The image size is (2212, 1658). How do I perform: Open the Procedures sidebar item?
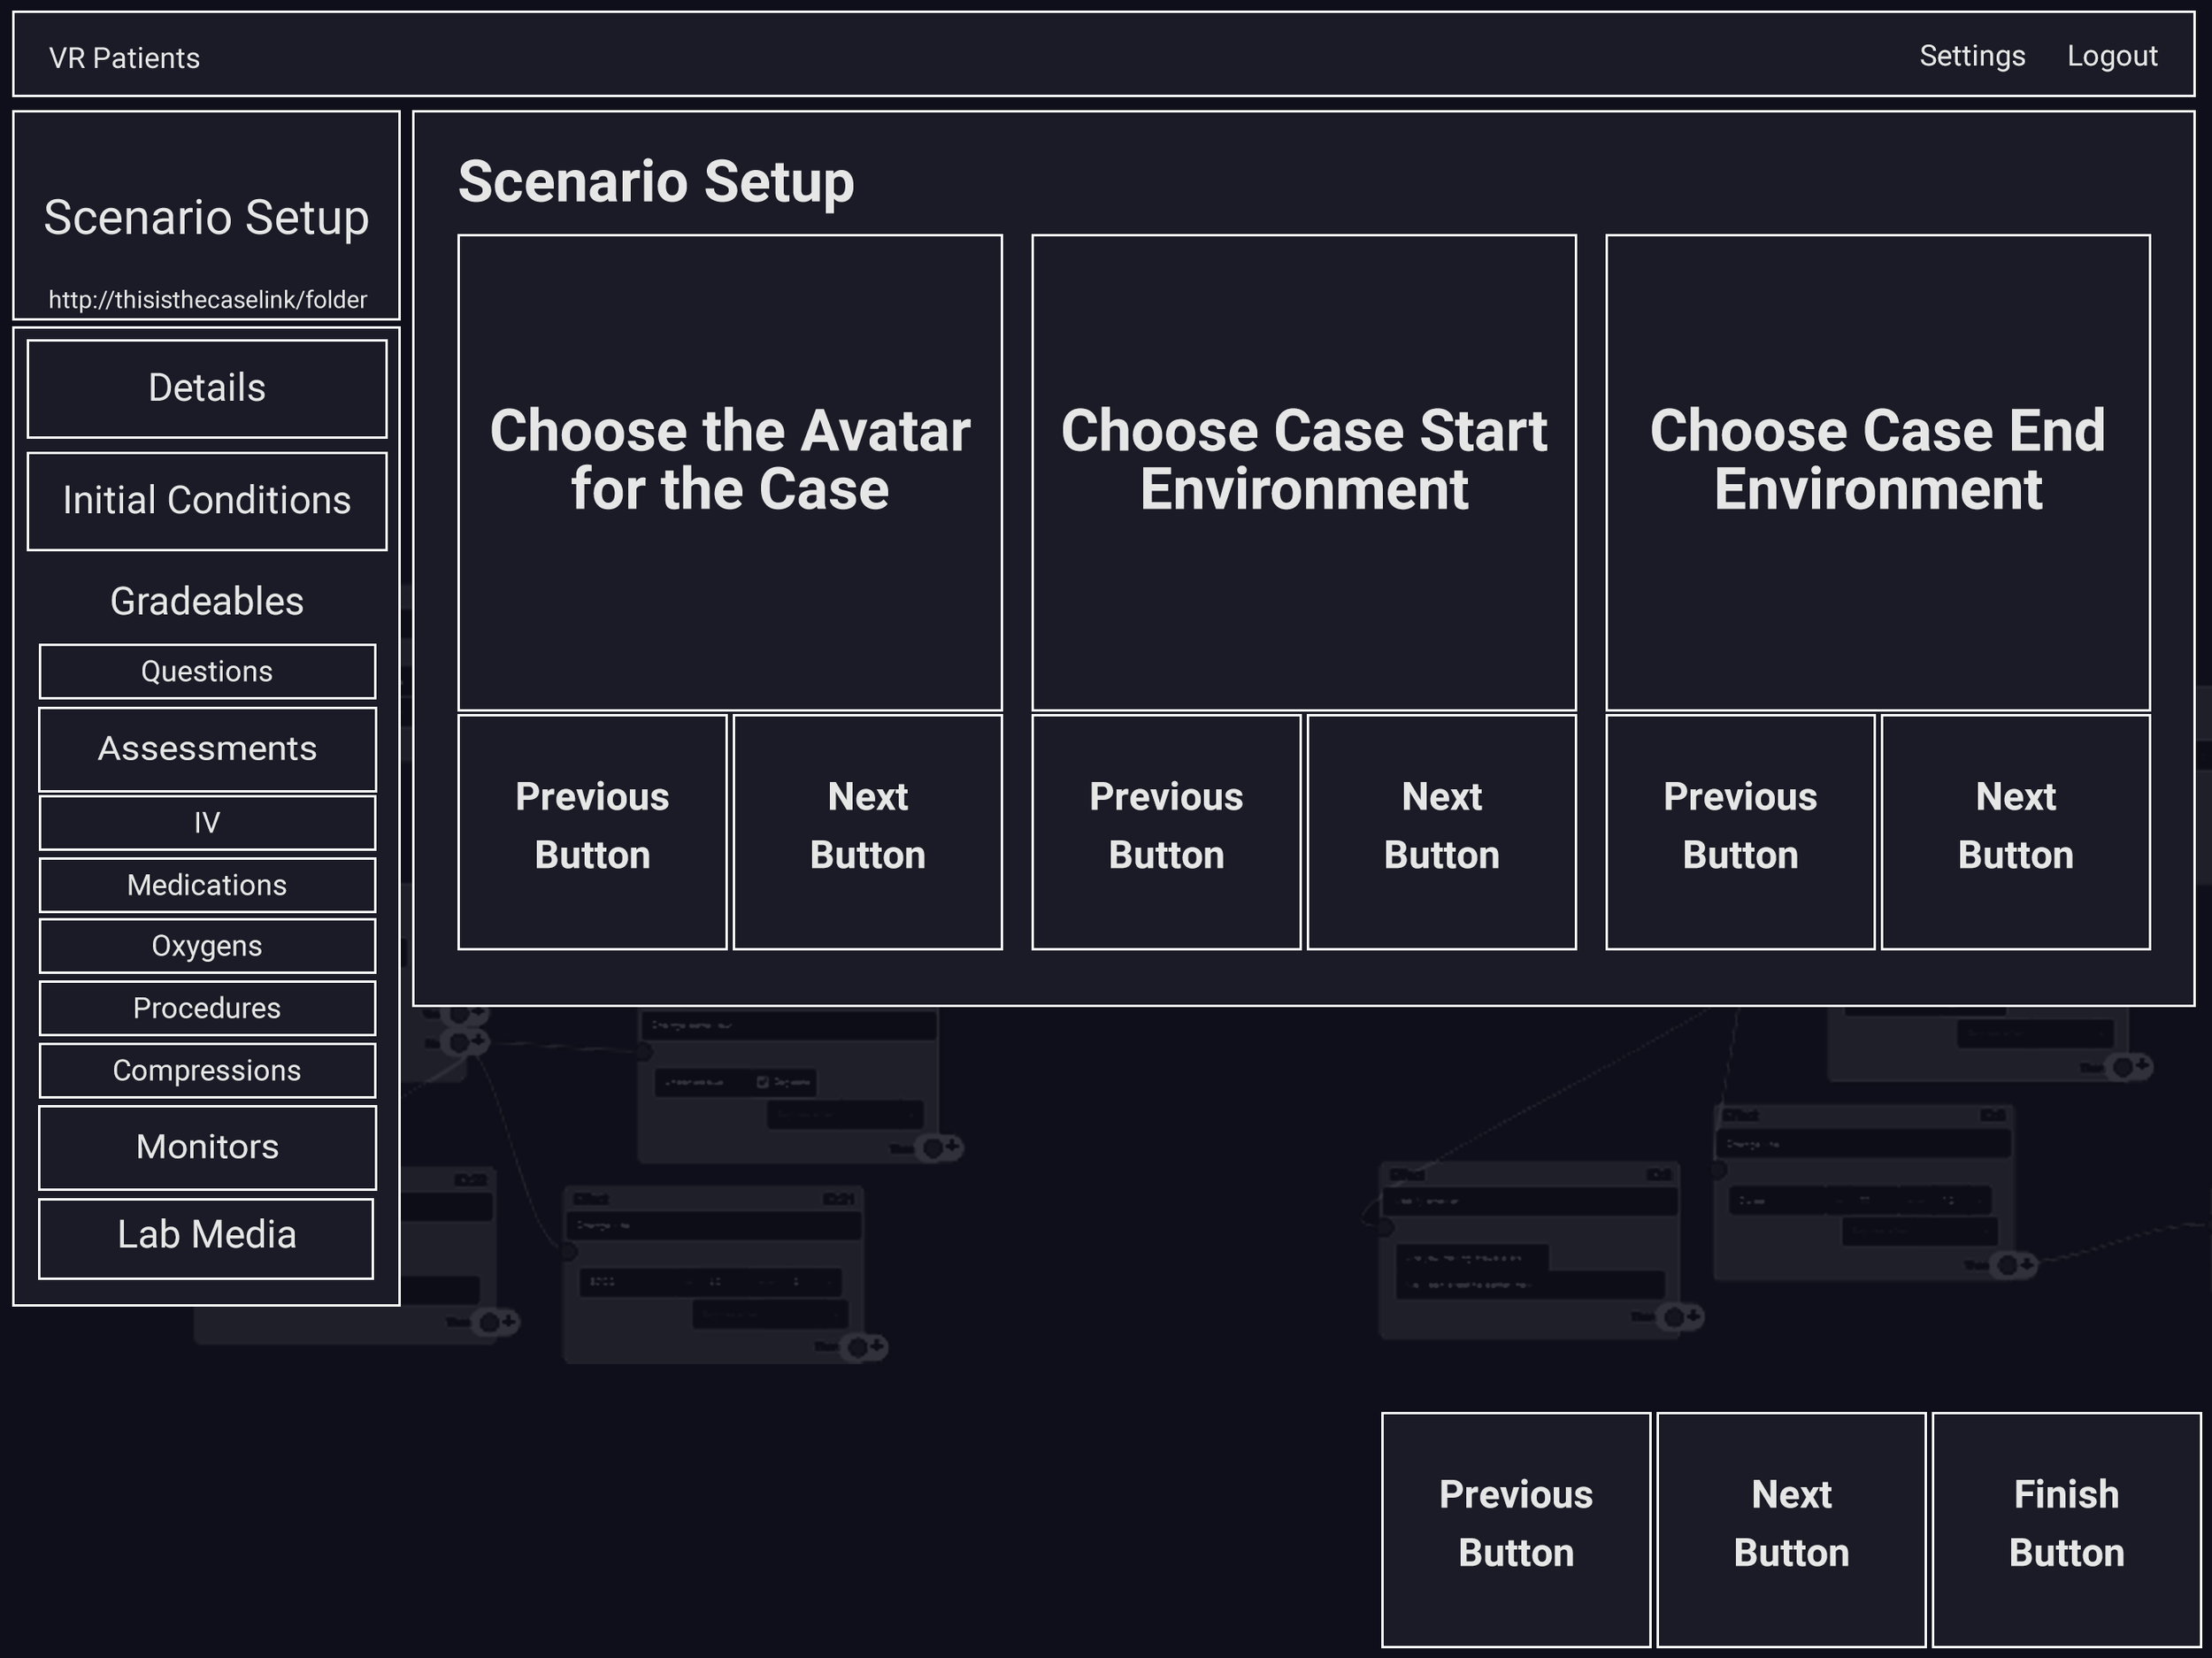(207, 1008)
